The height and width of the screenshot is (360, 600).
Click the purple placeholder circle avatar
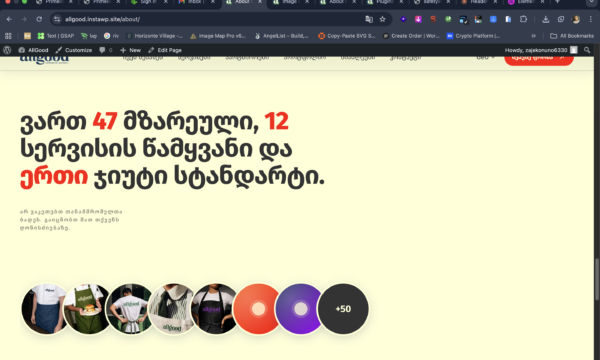point(300,309)
